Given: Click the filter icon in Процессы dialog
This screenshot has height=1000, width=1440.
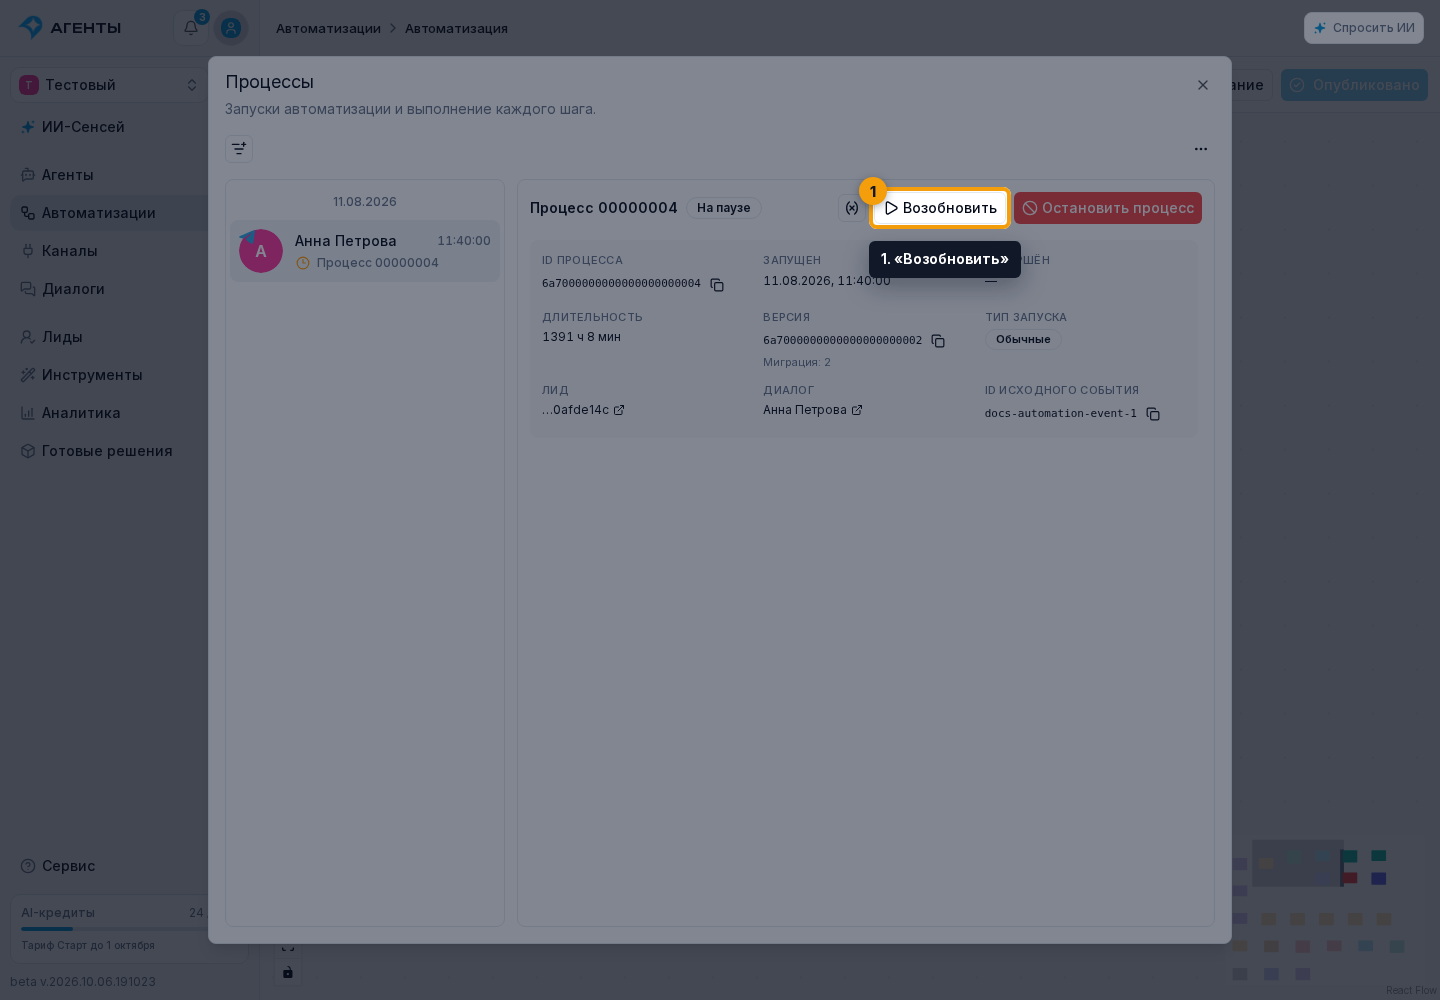Looking at the screenshot, I should [x=239, y=149].
